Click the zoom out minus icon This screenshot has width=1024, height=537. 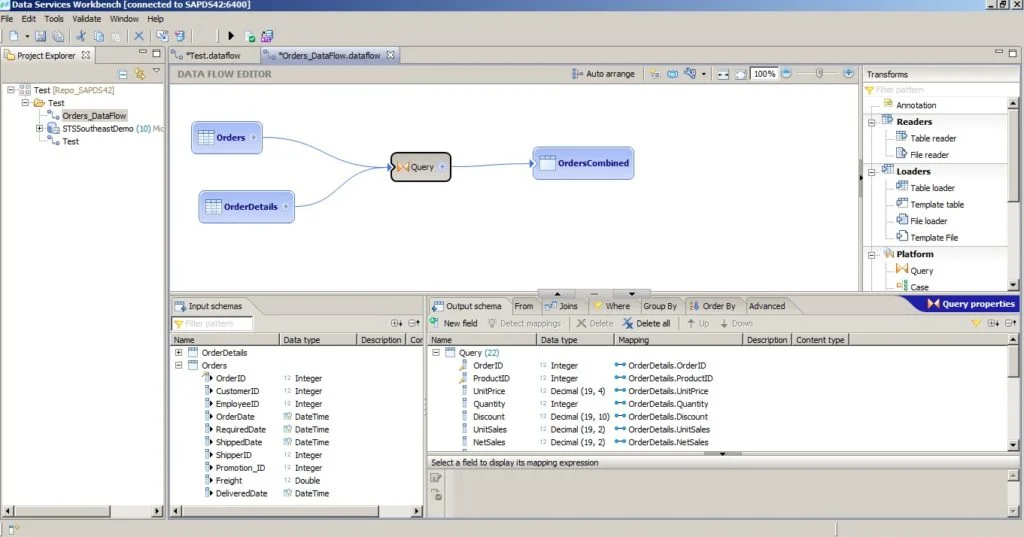click(x=786, y=73)
